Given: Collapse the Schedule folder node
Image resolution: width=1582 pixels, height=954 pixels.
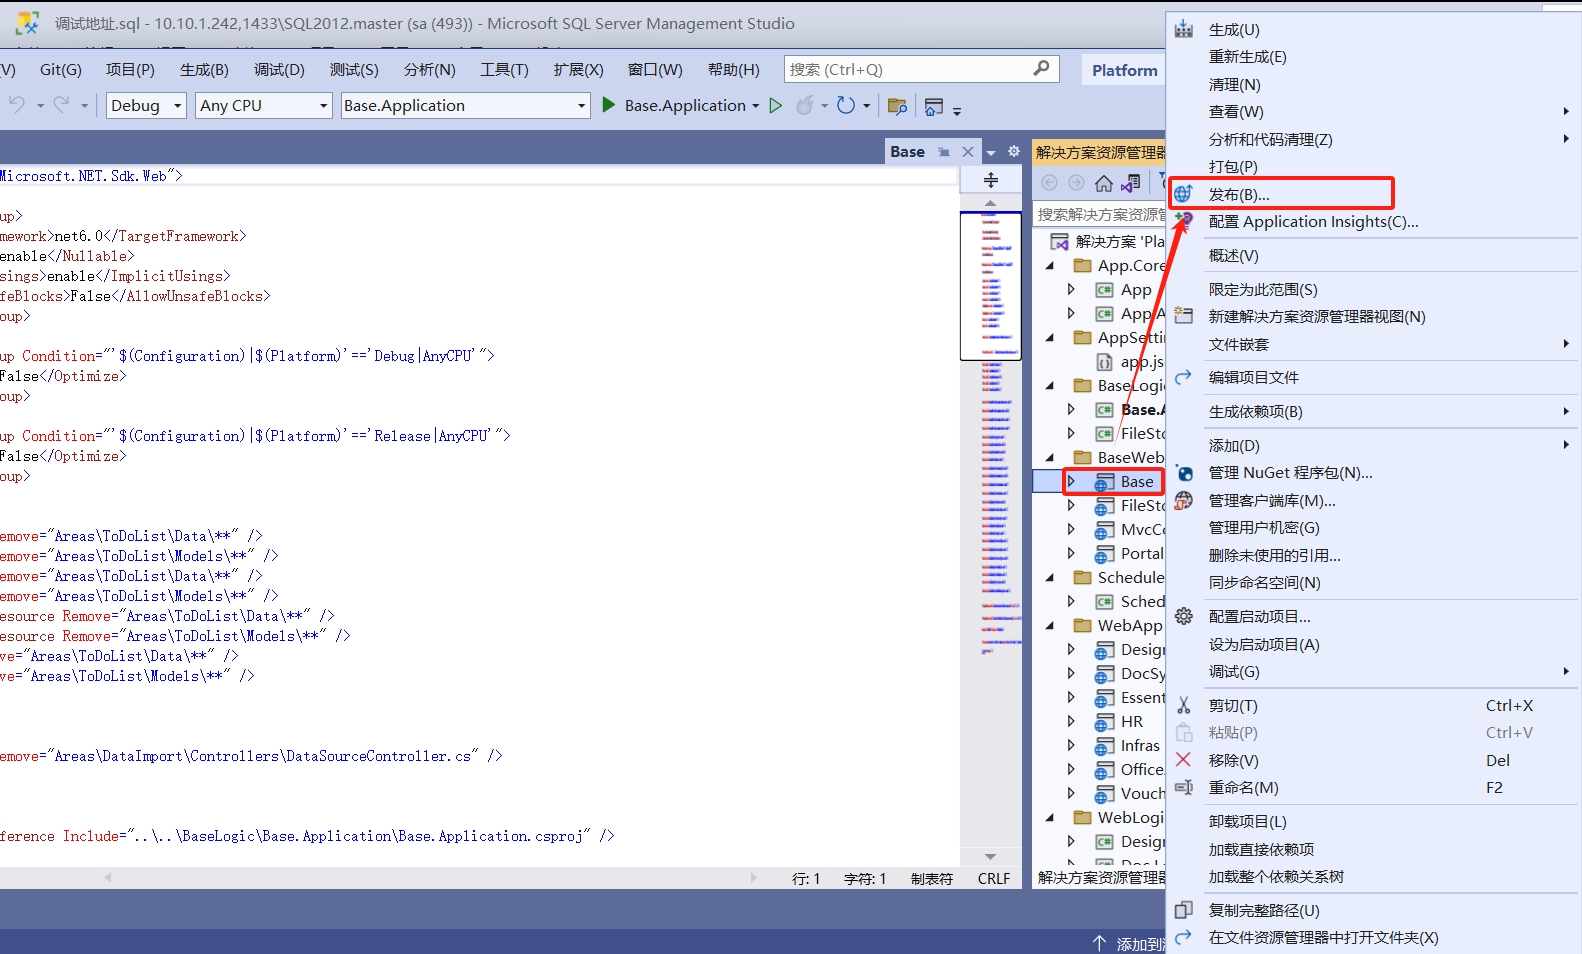Looking at the screenshot, I should (x=1050, y=577).
